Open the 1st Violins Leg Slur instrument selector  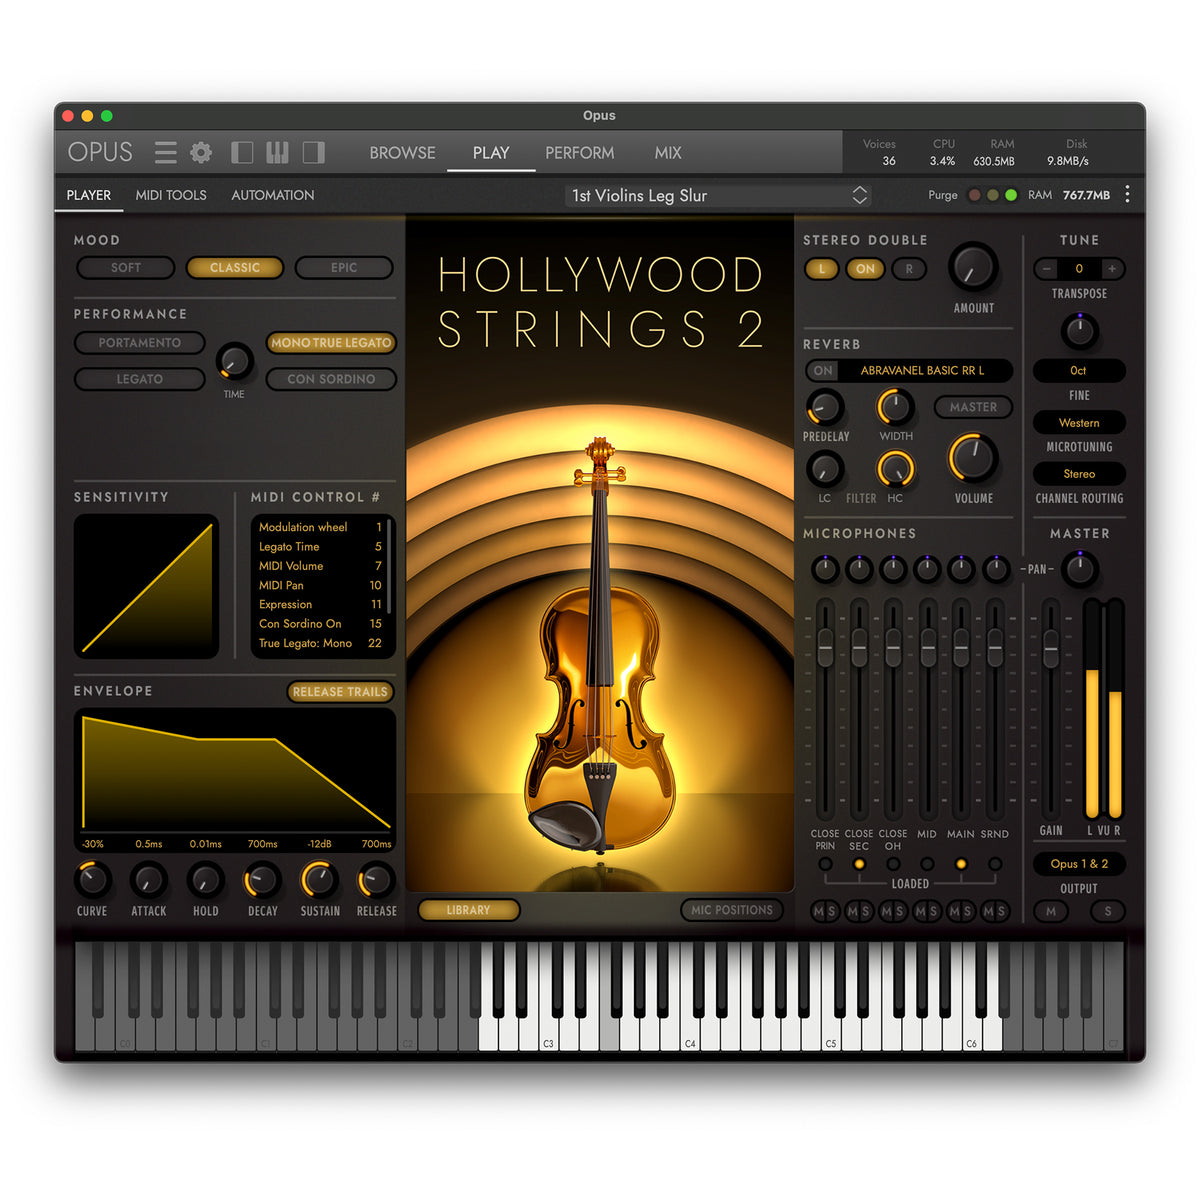point(718,196)
